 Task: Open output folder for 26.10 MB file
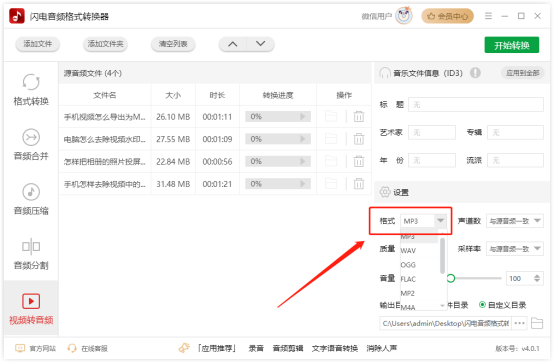point(331,116)
